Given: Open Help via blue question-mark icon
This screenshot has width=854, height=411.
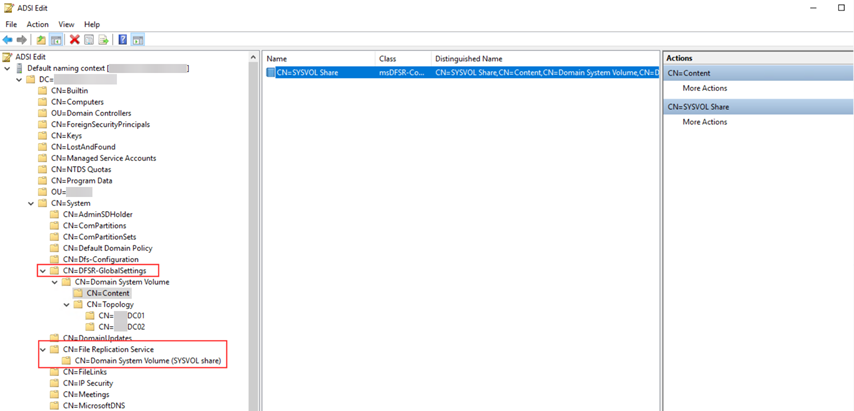Looking at the screenshot, I should (123, 40).
